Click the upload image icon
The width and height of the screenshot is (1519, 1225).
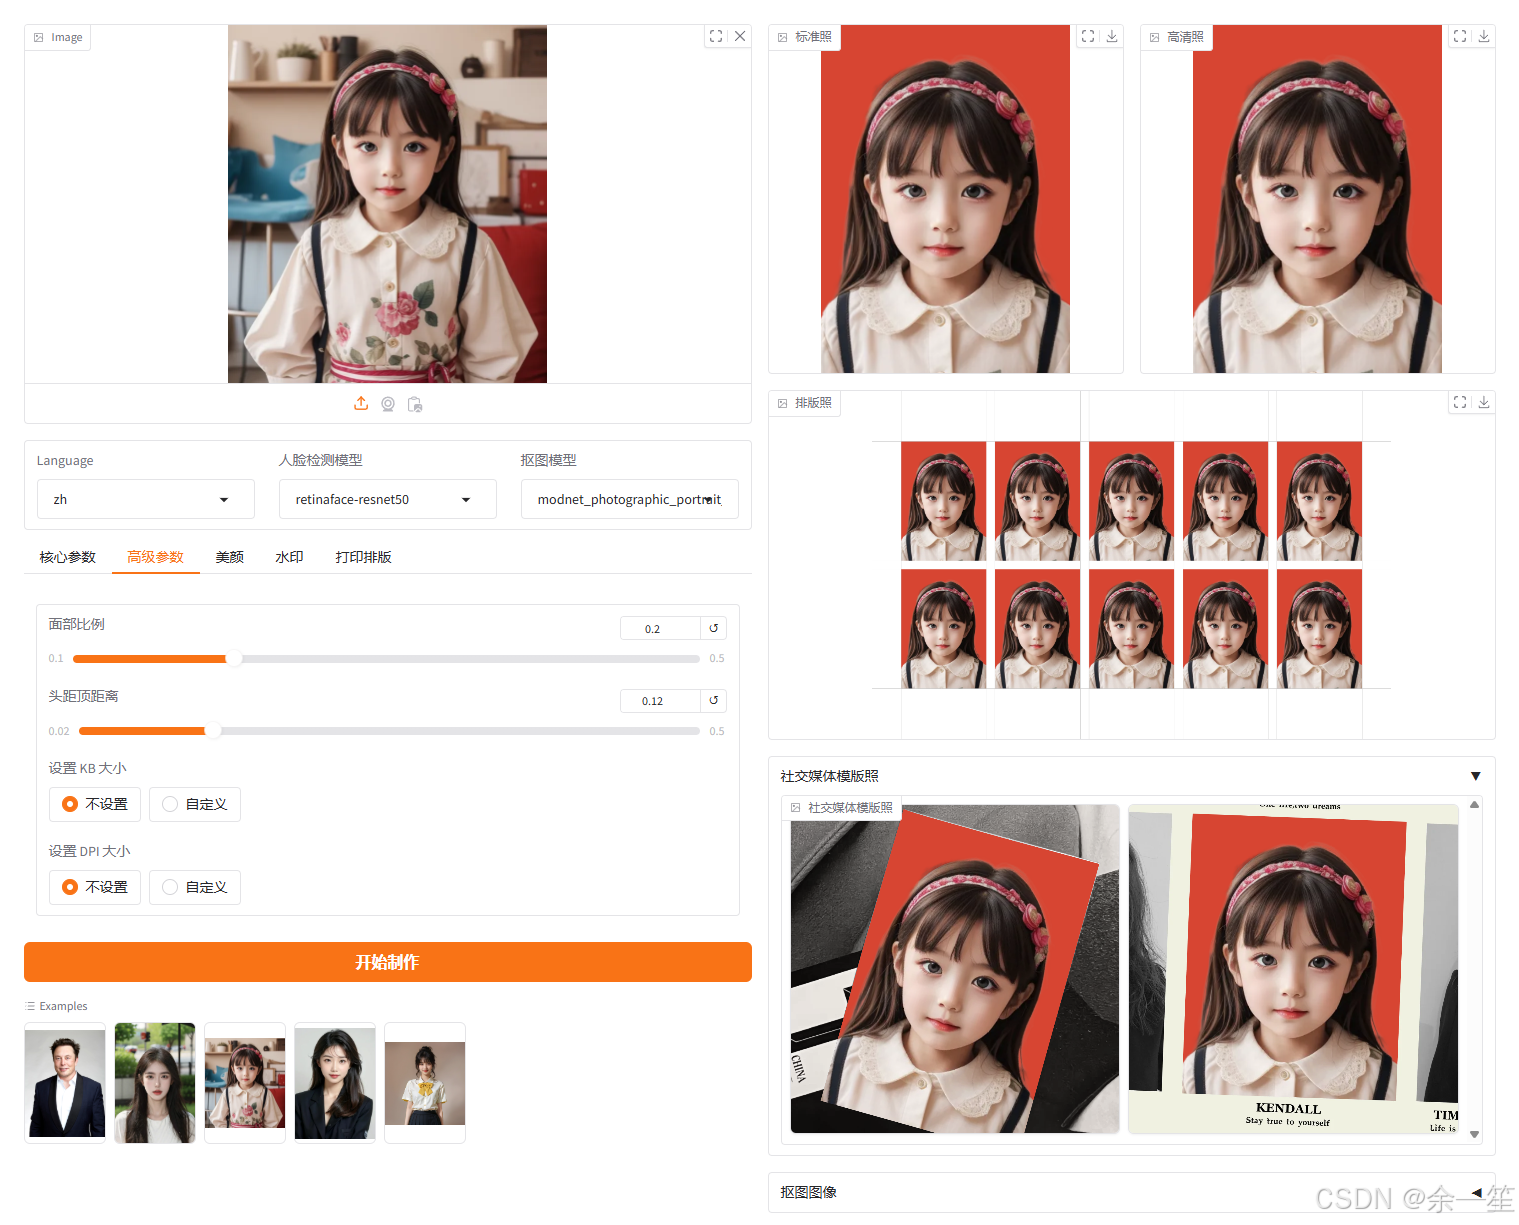pos(361,404)
